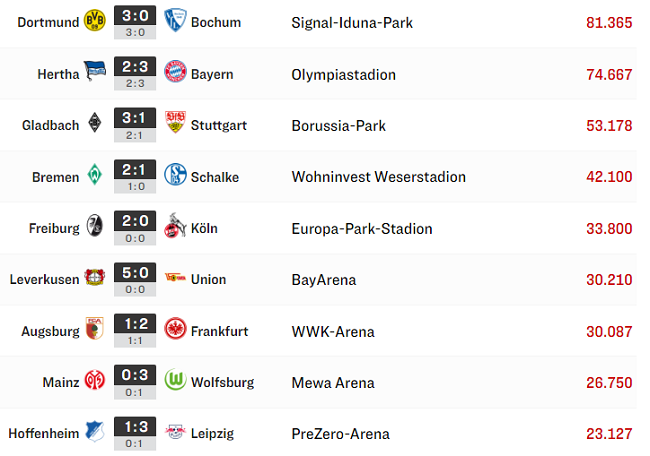
Task: Open the Hoffenheim team name link
Action: tap(44, 434)
